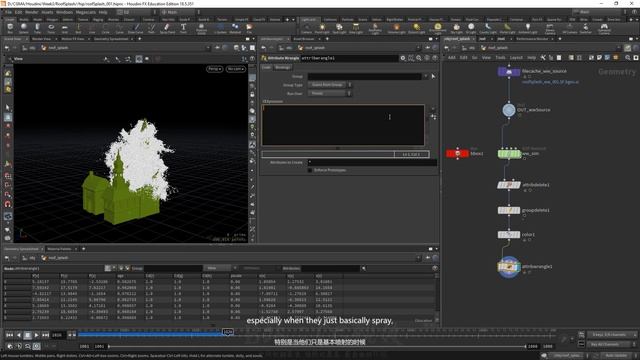The image size is (640, 360).
Task: Select the Grid shelf tool
Action: click(64, 28)
